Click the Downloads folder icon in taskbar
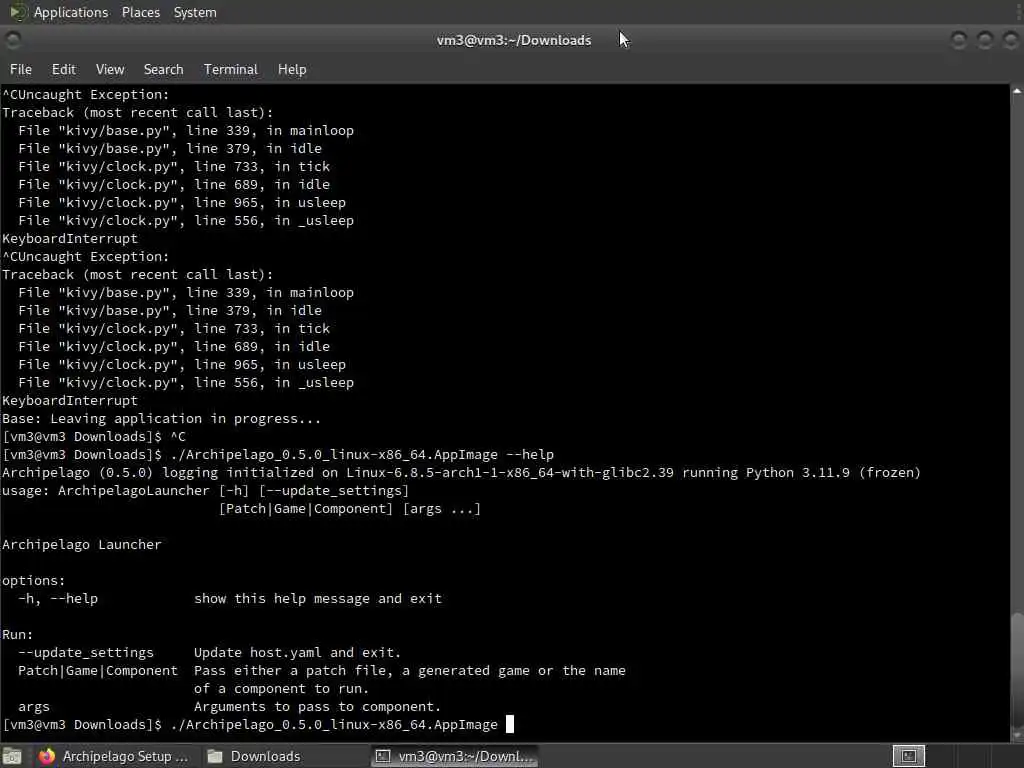The image size is (1024, 768). (x=215, y=756)
